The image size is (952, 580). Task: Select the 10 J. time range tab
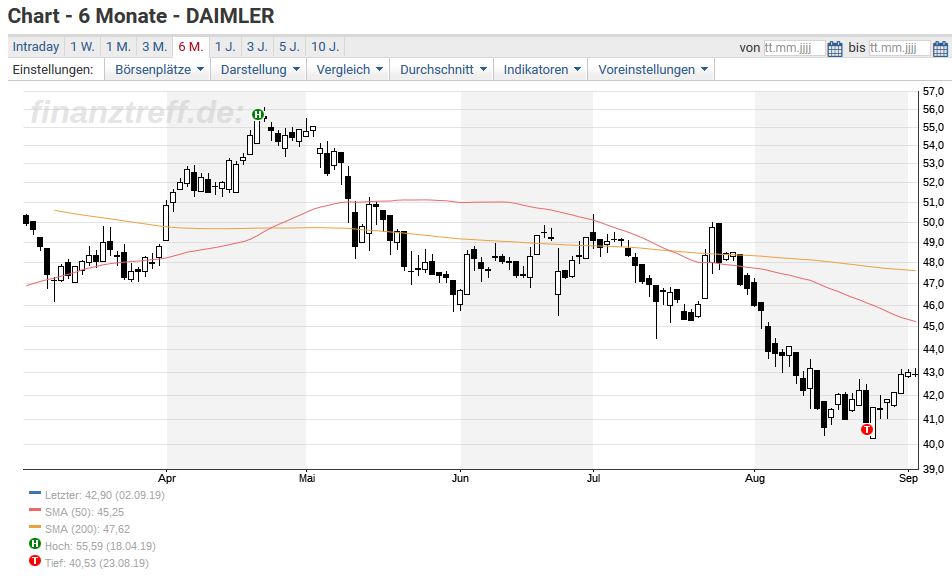click(325, 47)
